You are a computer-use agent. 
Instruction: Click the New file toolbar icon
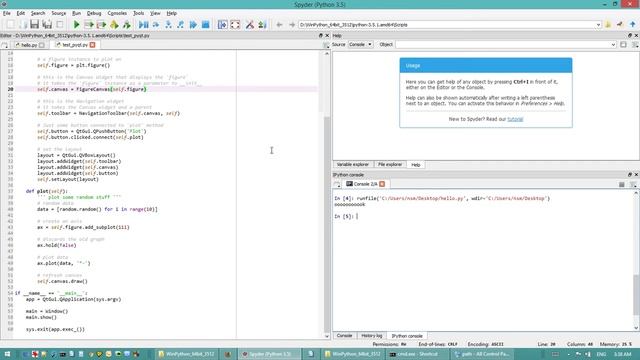[x=10, y=24]
